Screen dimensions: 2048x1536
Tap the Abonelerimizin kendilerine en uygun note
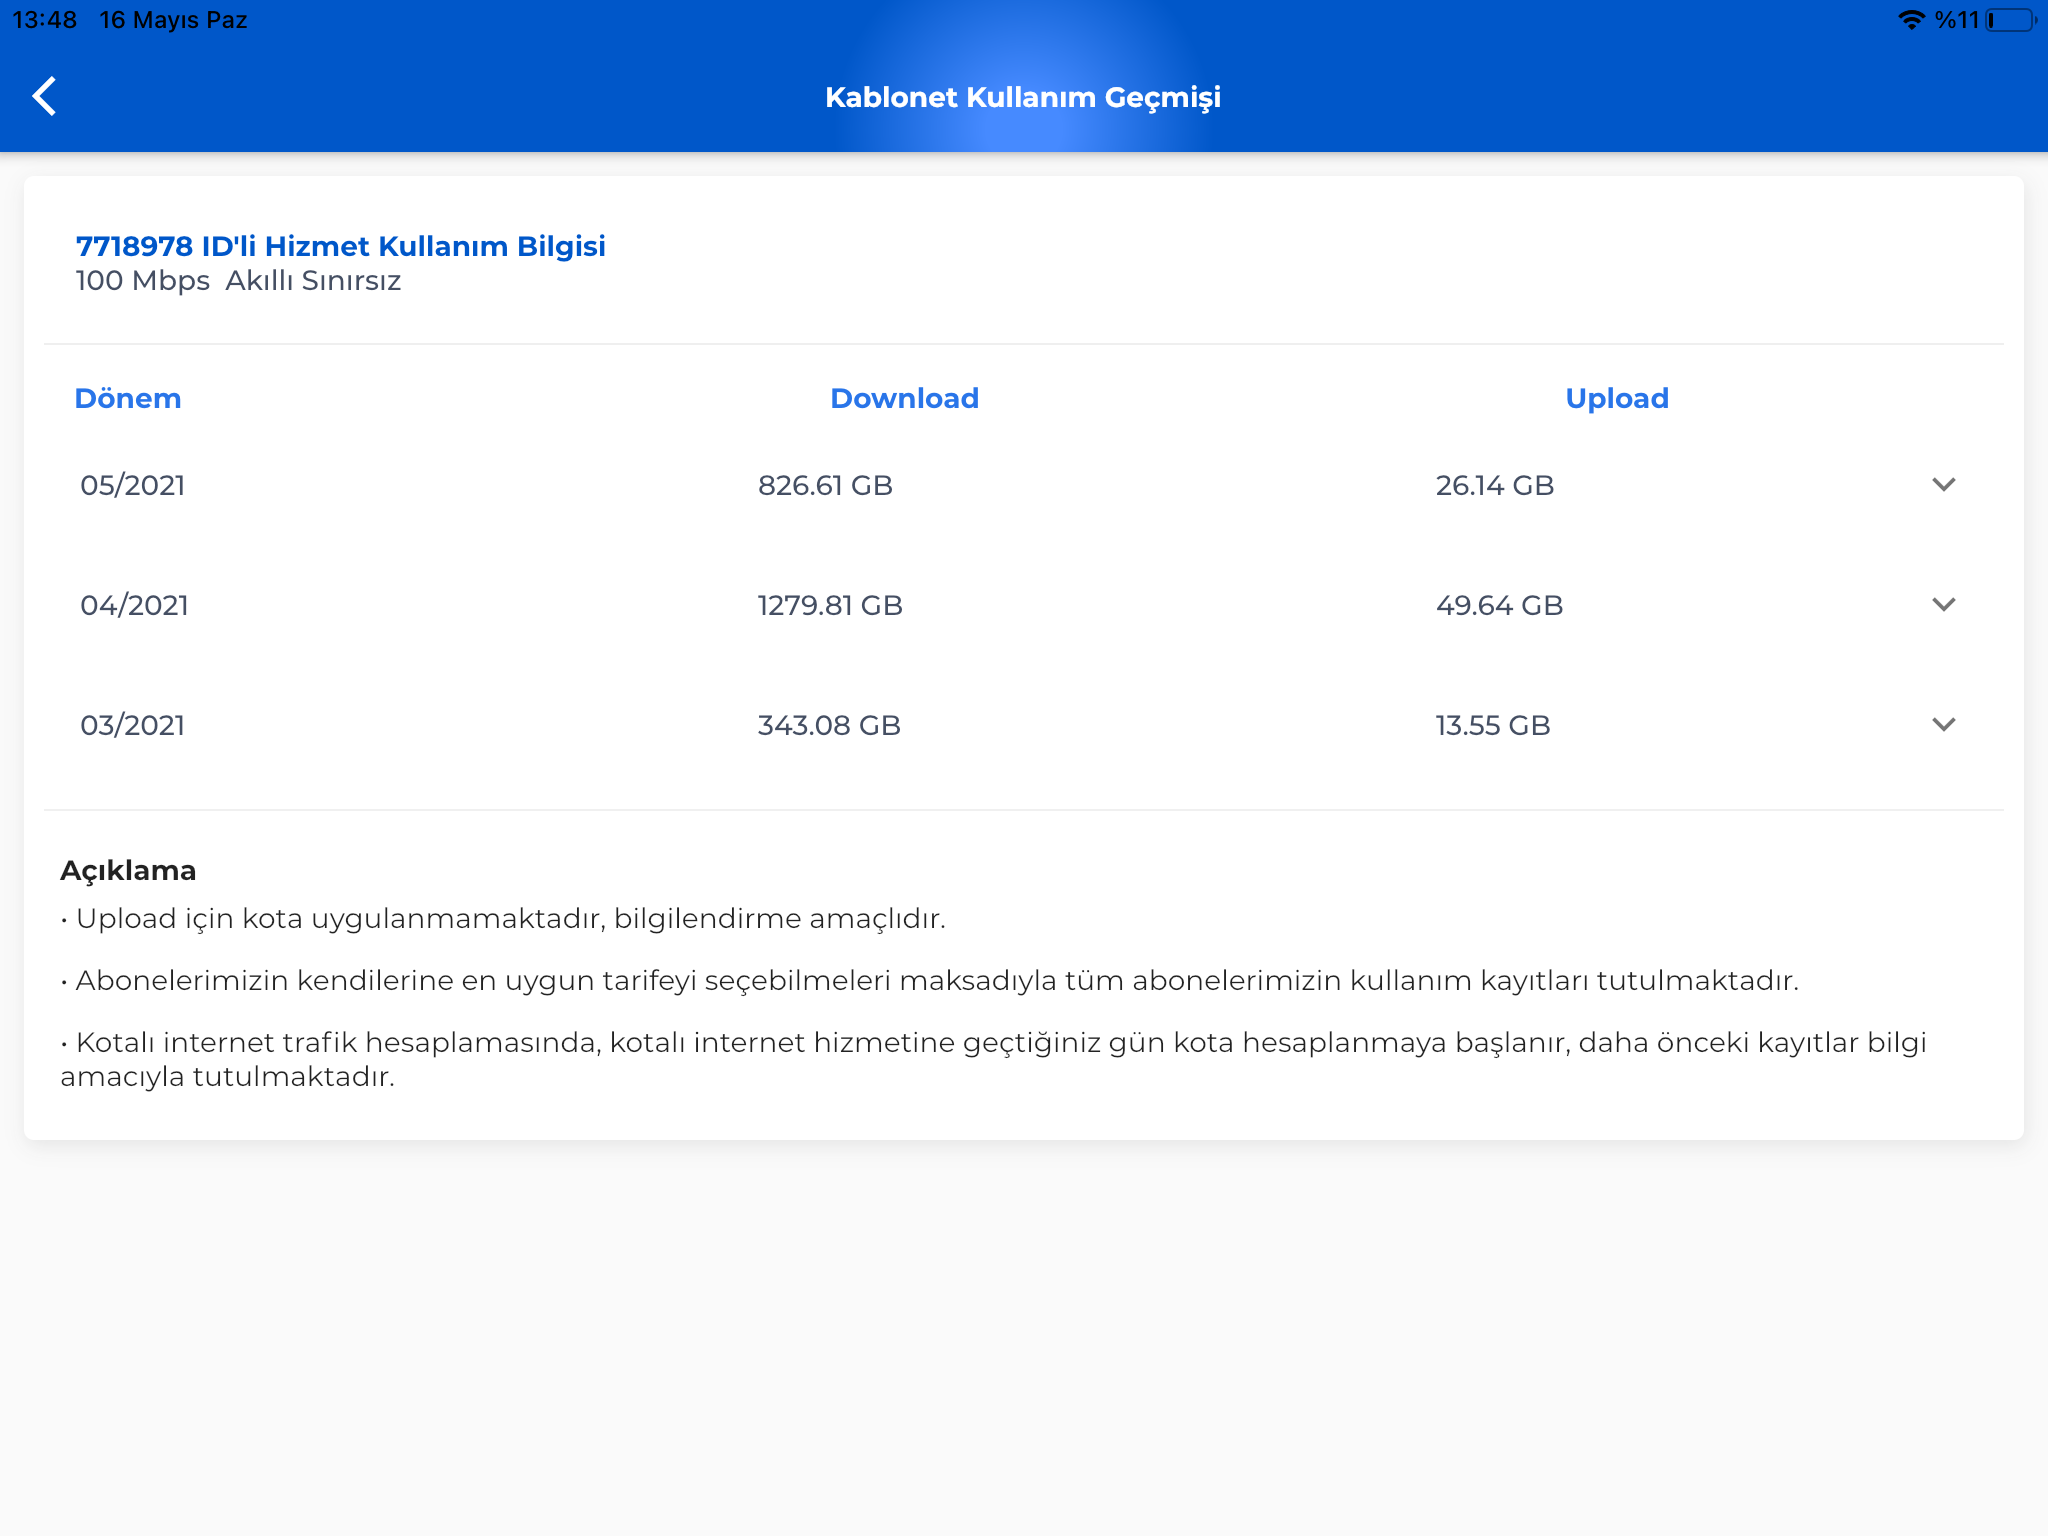930,981
